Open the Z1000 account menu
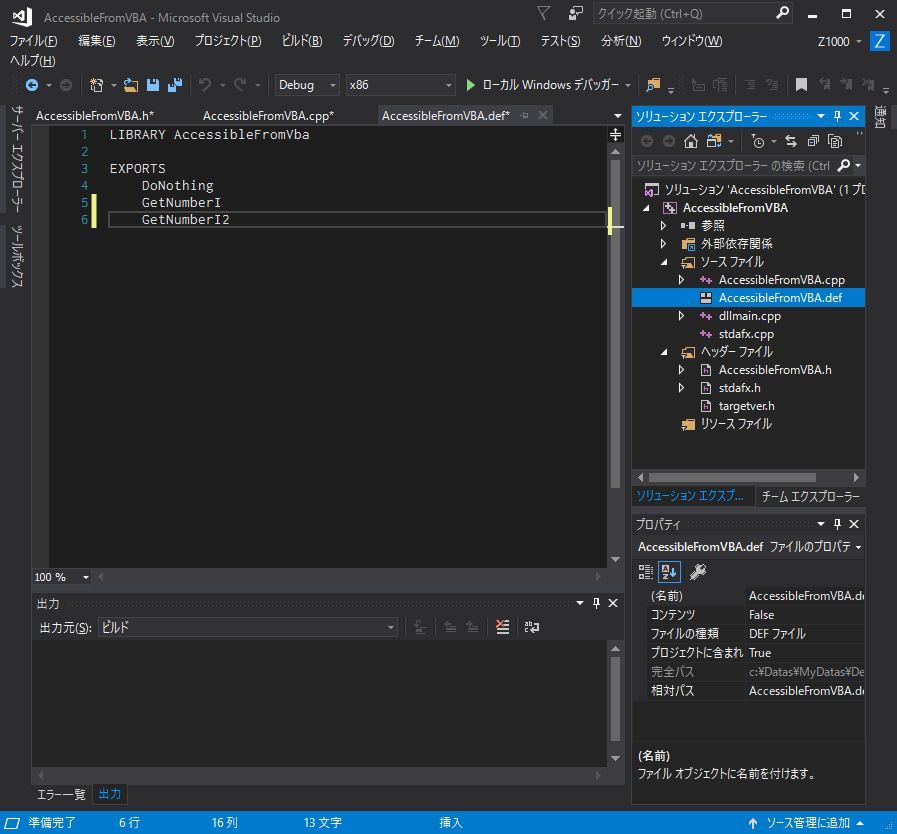Viewport: 897px width, 834px height. pos(839,41)
